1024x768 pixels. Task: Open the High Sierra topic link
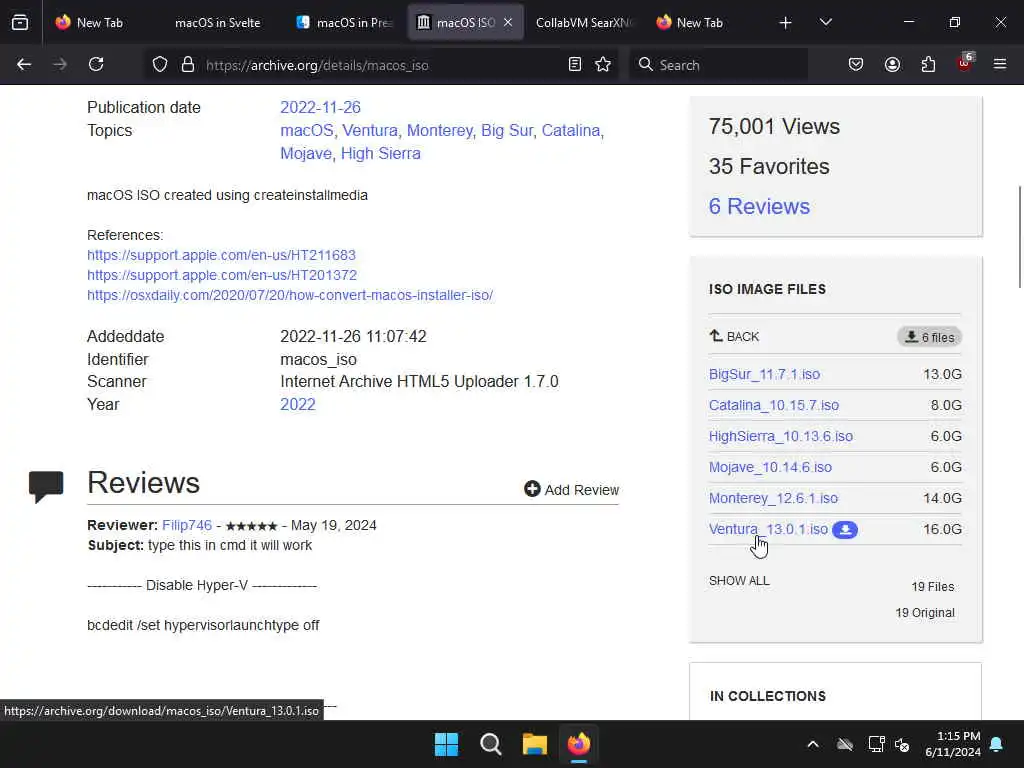[381, 153]
